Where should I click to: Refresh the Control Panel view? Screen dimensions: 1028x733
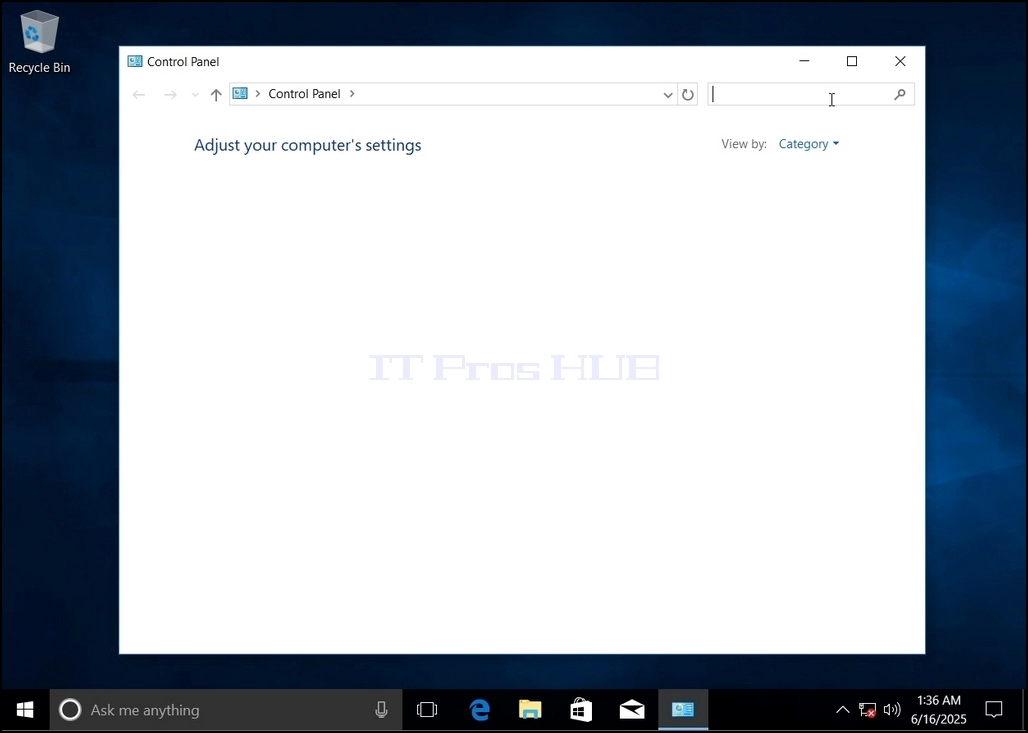tap(687, 94)
